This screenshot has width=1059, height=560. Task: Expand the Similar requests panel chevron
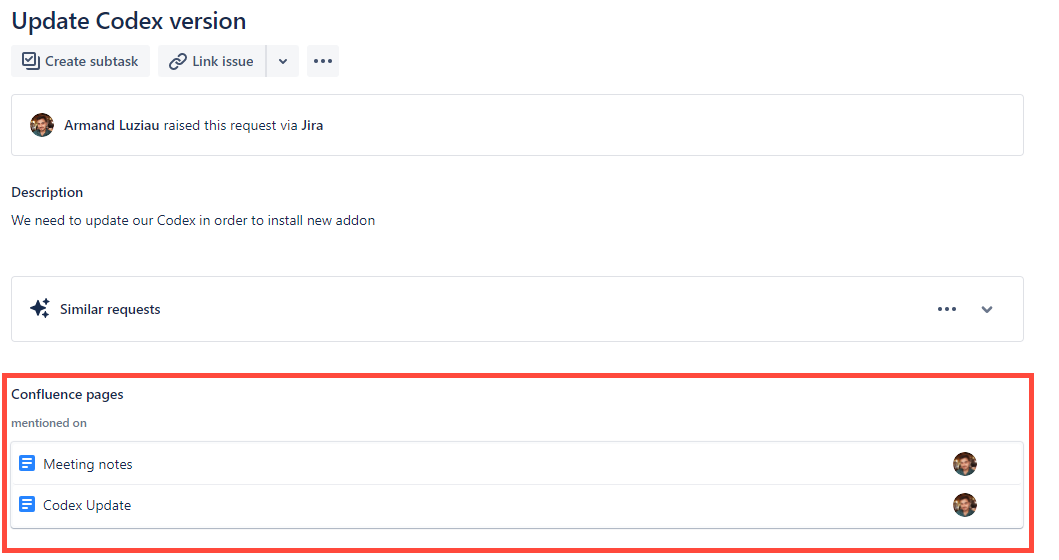click(987, 309)
